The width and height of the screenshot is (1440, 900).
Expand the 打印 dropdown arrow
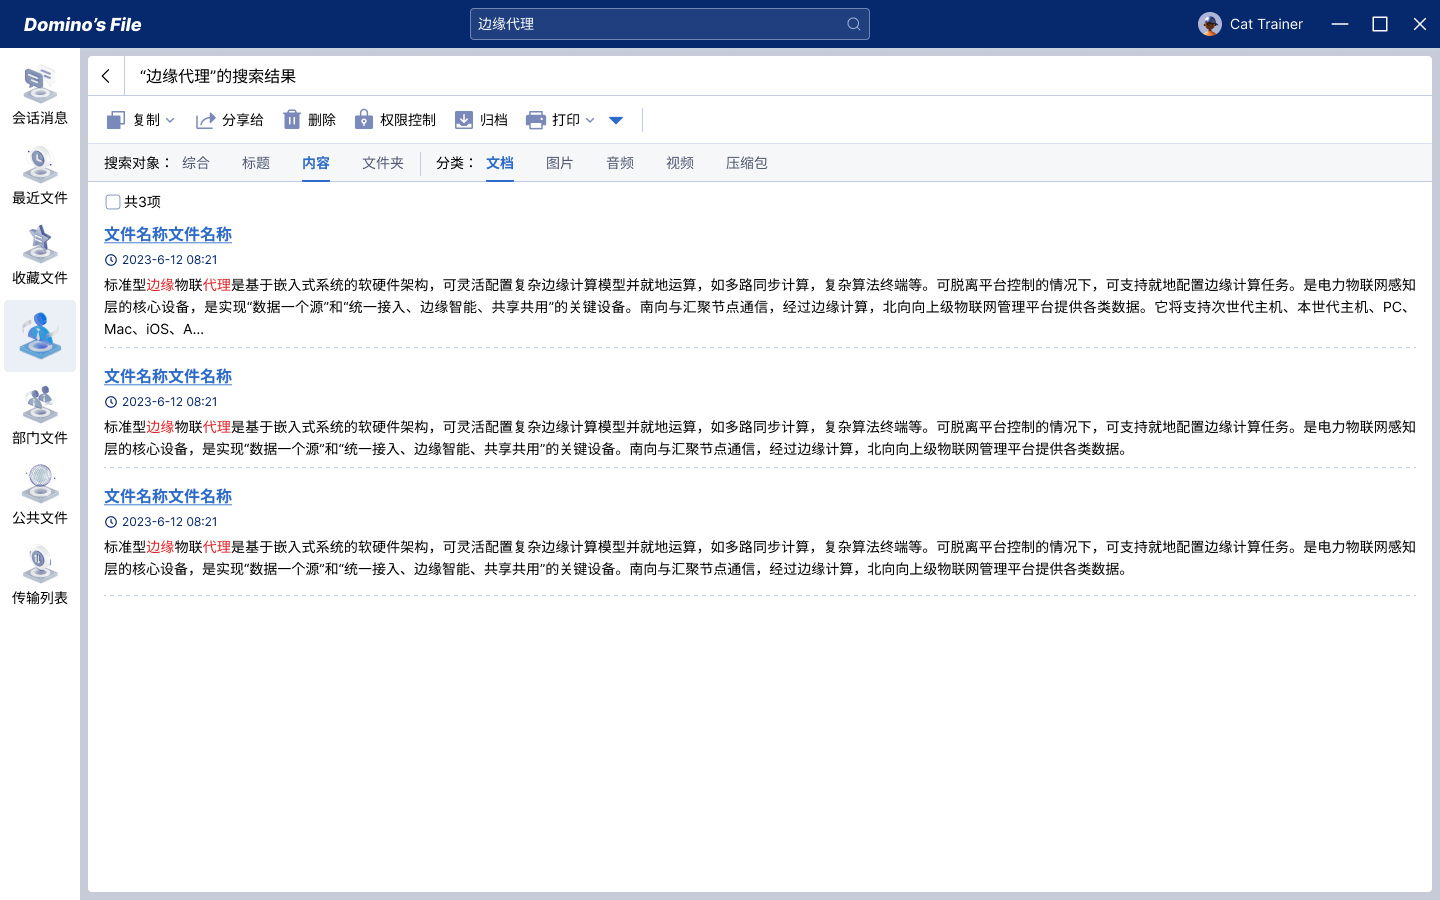(x=590, y=120)
